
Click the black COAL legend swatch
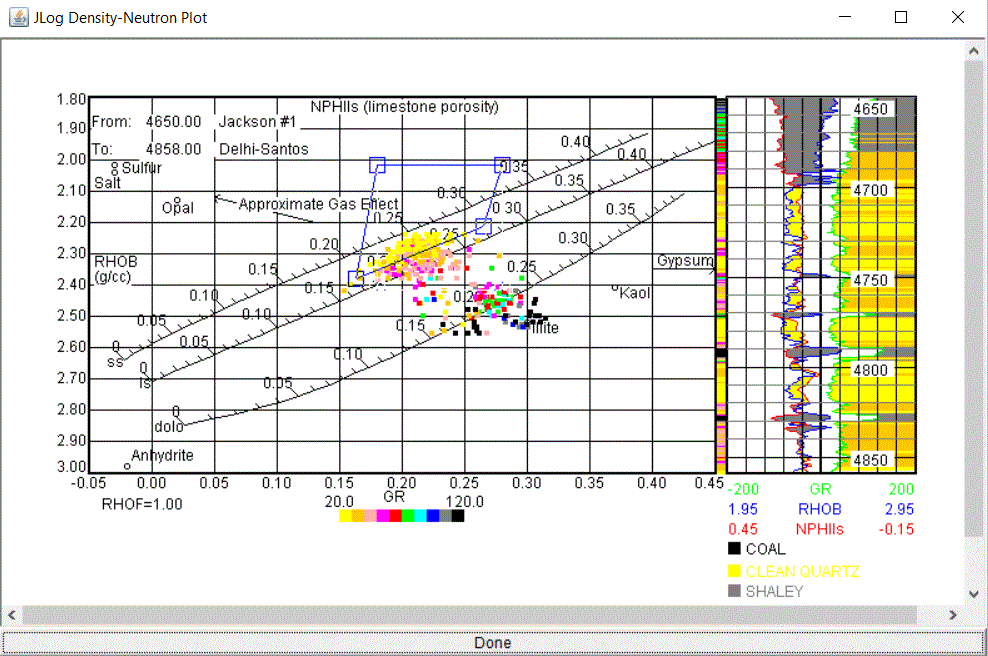pos(734,548)
